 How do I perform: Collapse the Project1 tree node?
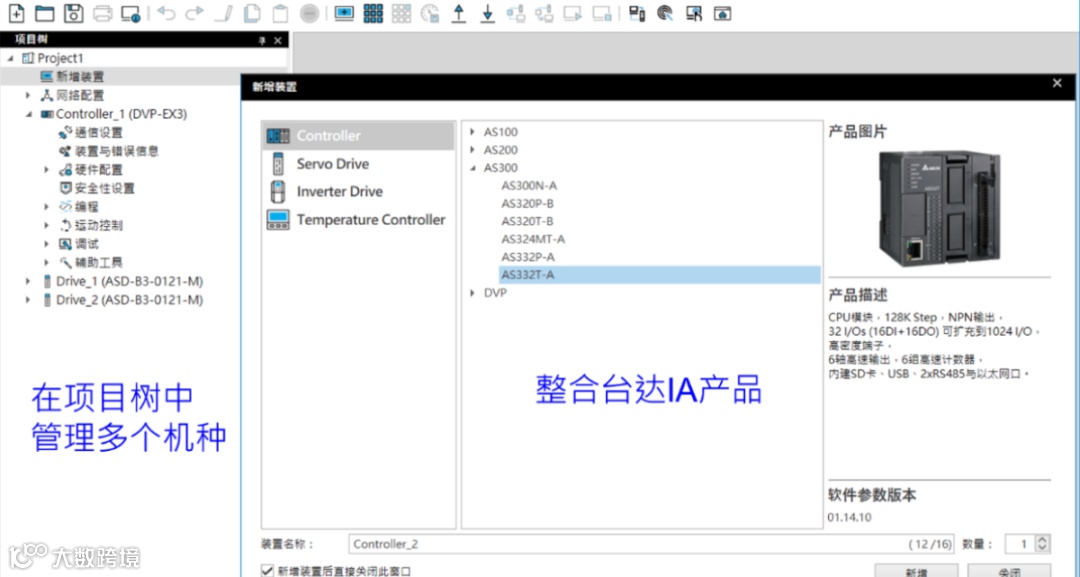[x=10, y=59]
